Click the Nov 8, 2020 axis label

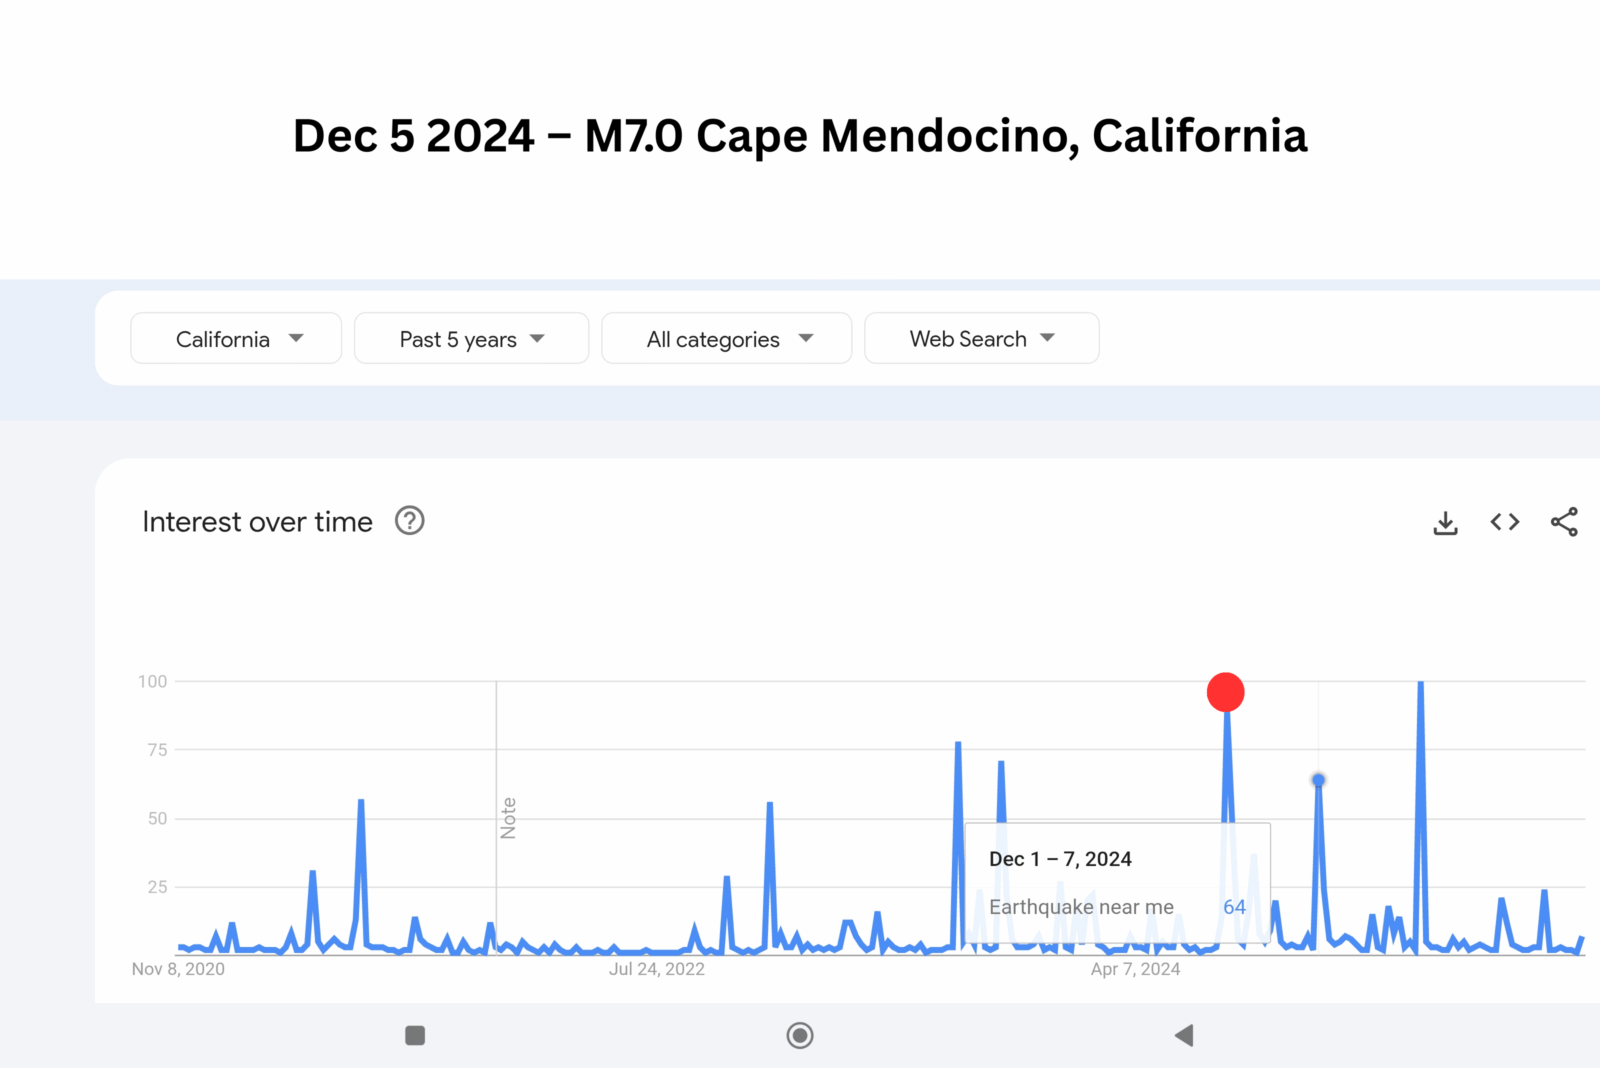178,969
